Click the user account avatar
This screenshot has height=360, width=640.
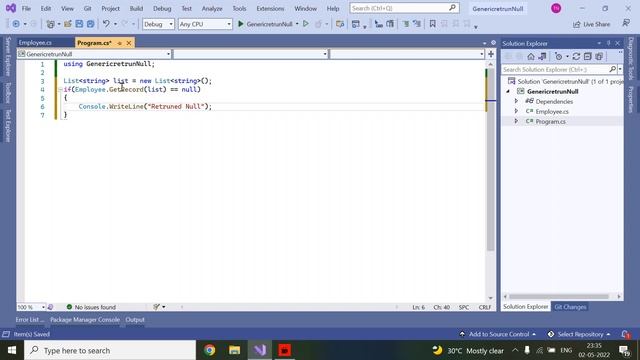click(556, 8)
